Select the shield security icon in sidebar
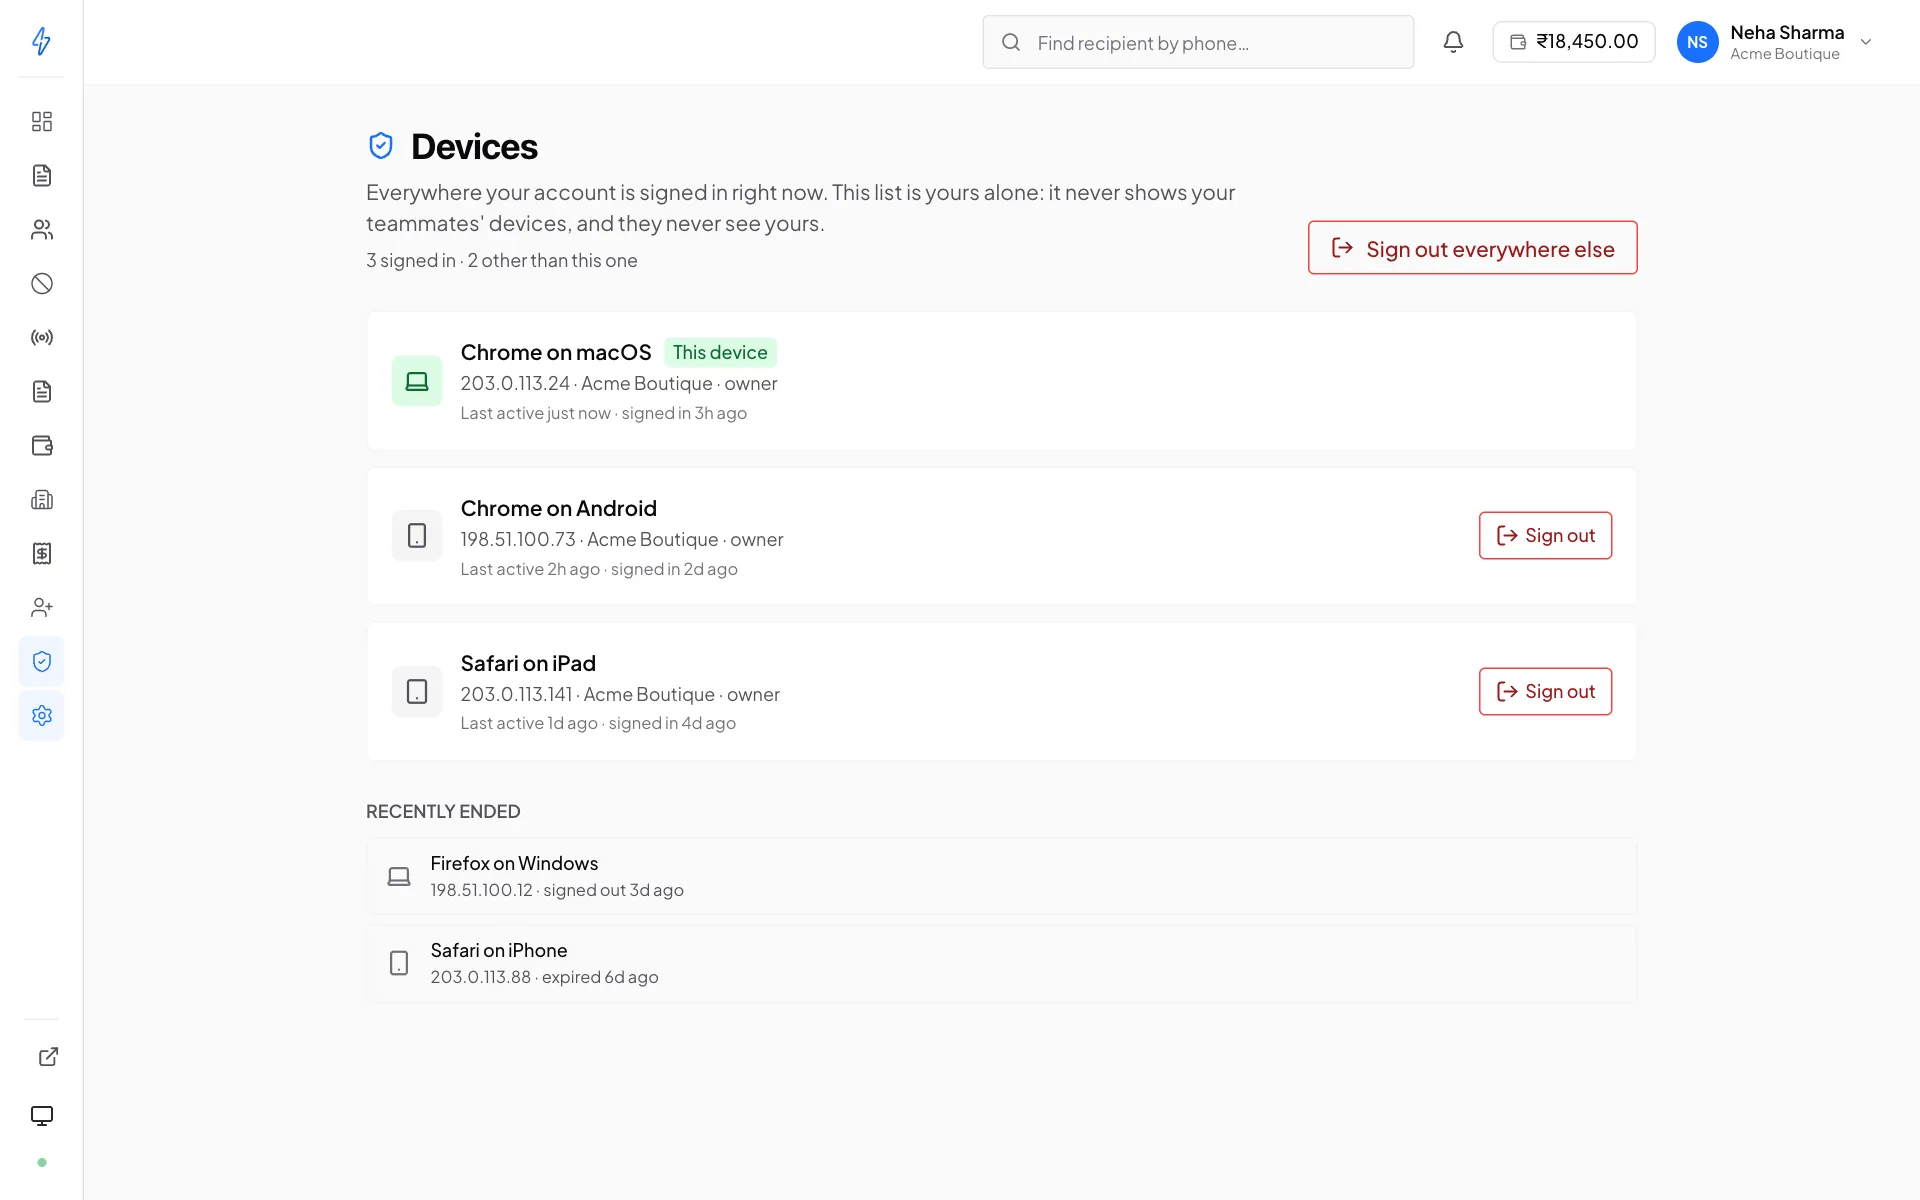 pyautogui.click(x=41, y=662)
